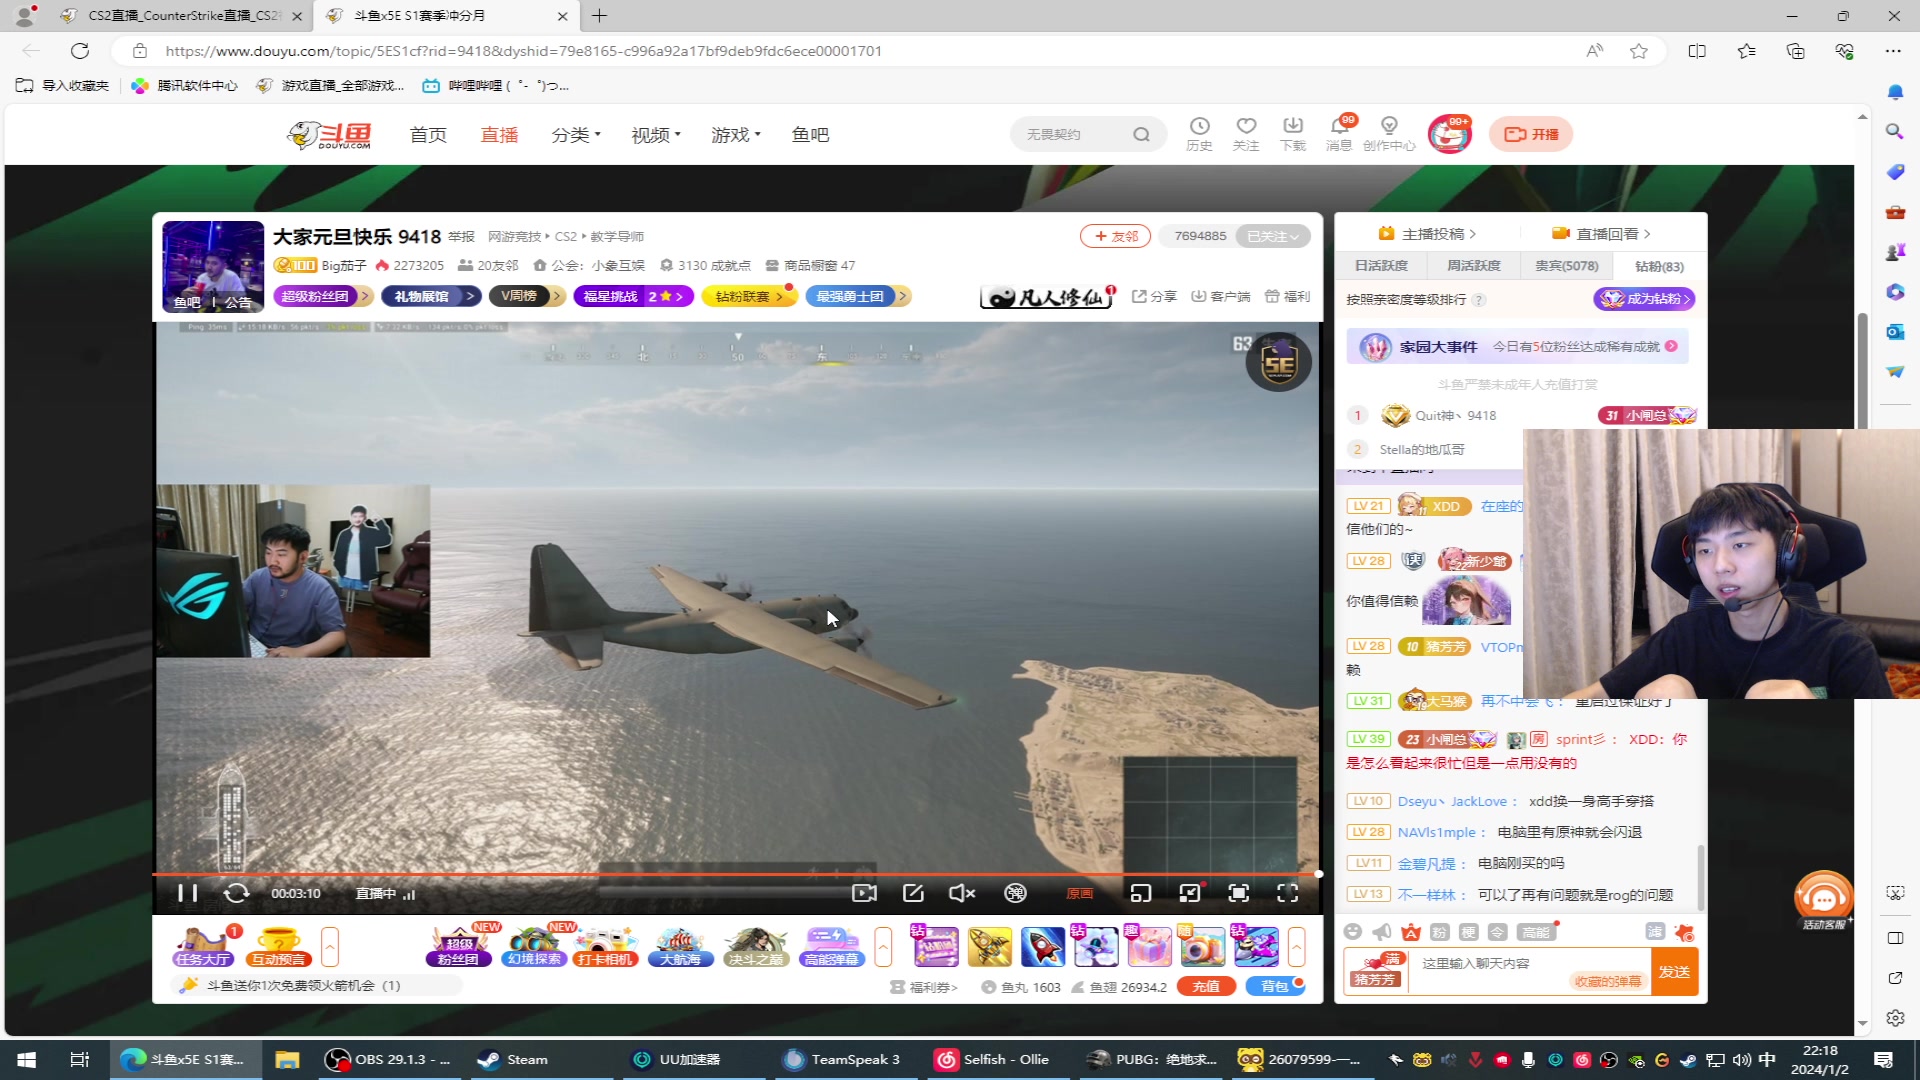Image resolution: width=1920 pixels, height=1080 pixels.
Task: Open the 直播回看 stream replay tab
Action: [x=1601, y=233]
